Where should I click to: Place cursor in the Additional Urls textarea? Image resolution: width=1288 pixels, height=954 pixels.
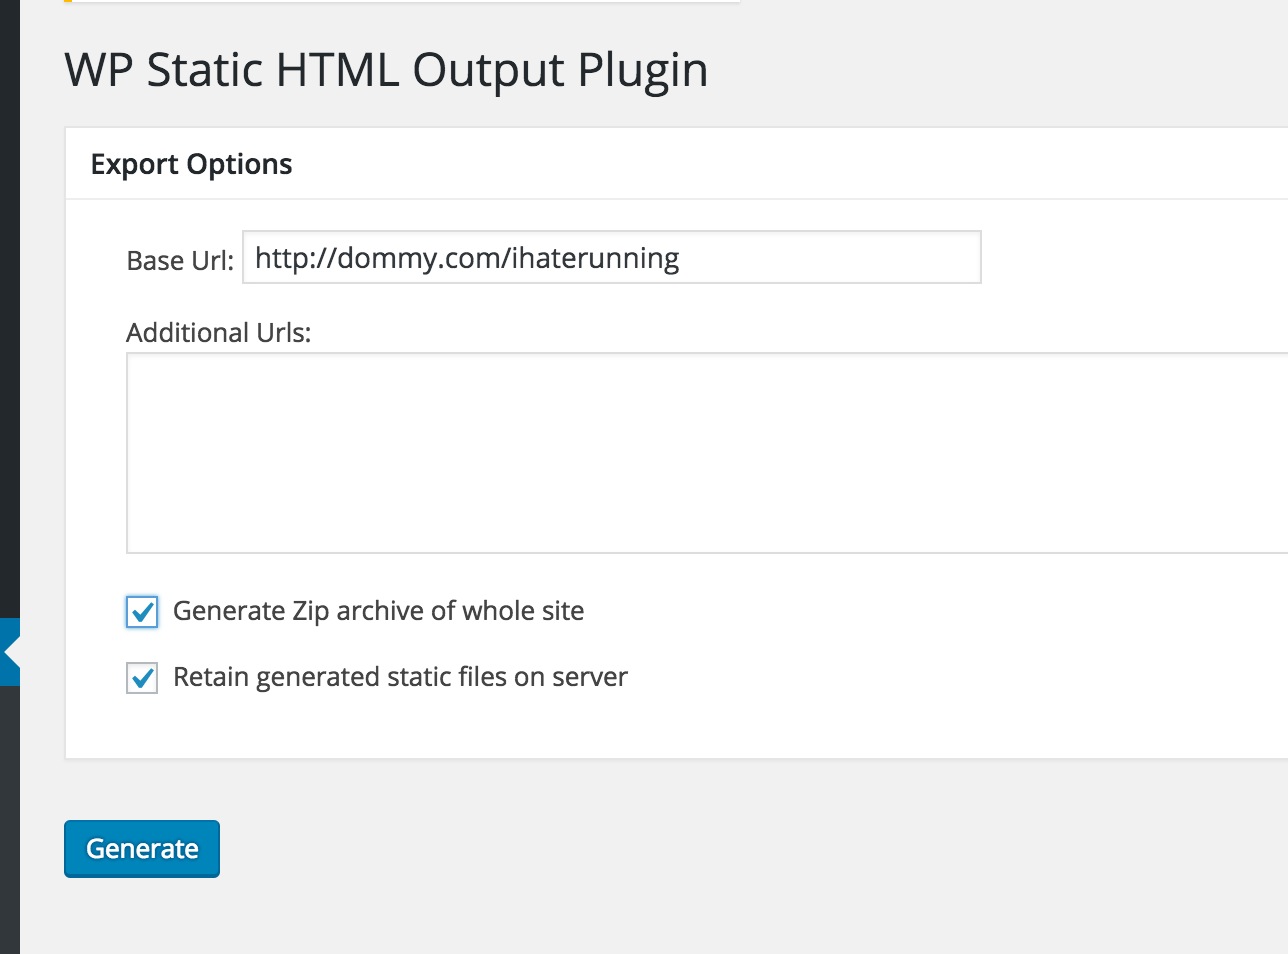(x=700, y=450)
